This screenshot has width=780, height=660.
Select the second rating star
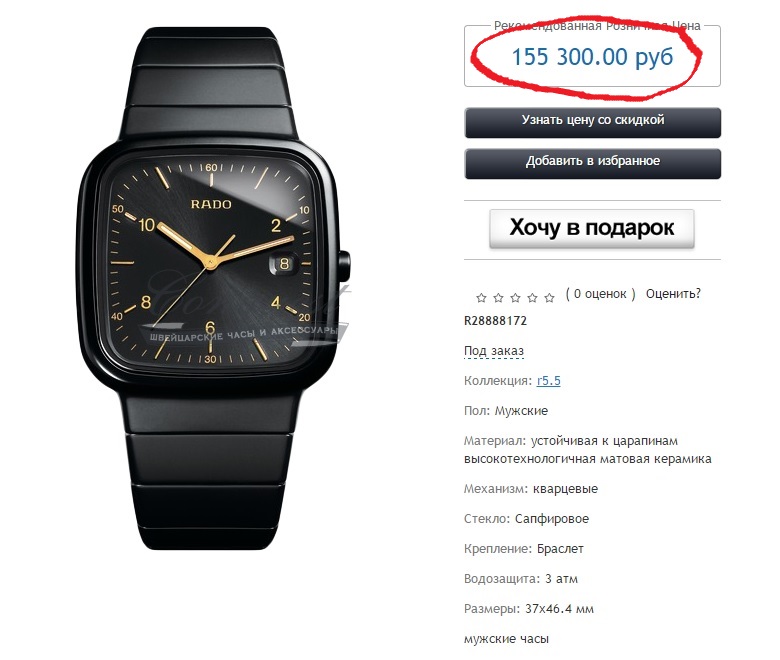pyautogui.click(x=498, y=298)
